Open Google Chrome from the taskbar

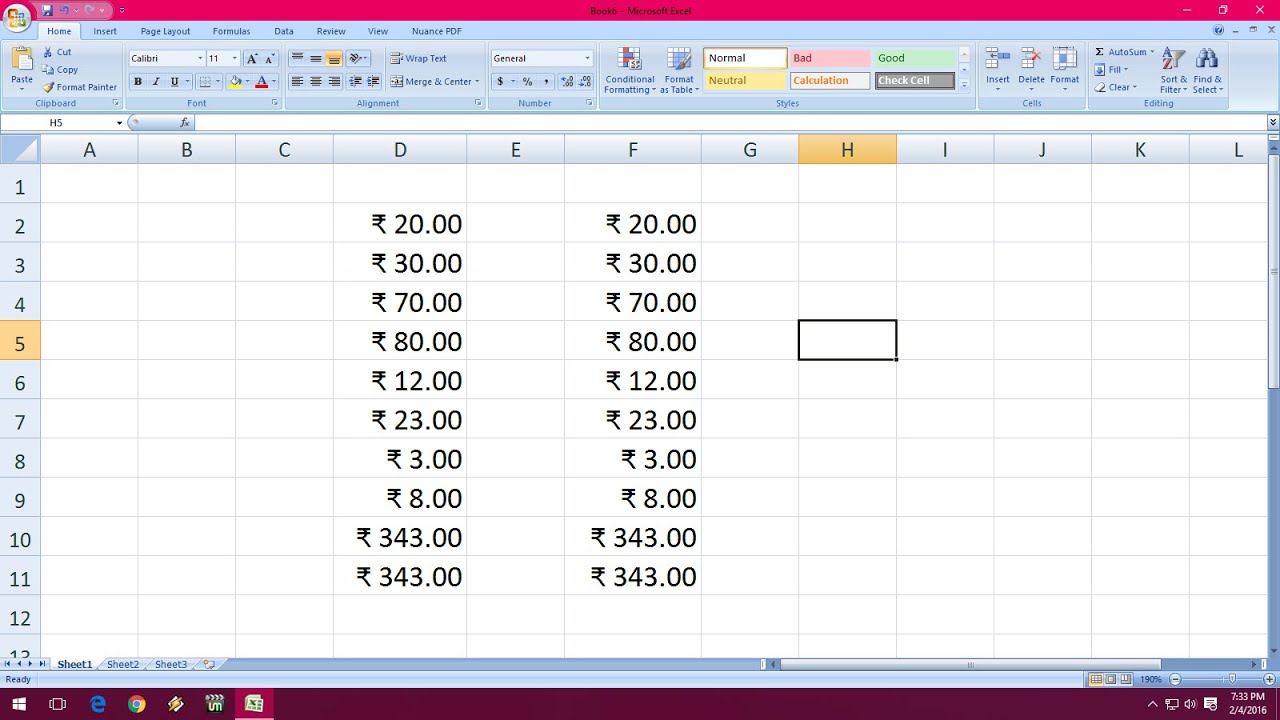136,704
